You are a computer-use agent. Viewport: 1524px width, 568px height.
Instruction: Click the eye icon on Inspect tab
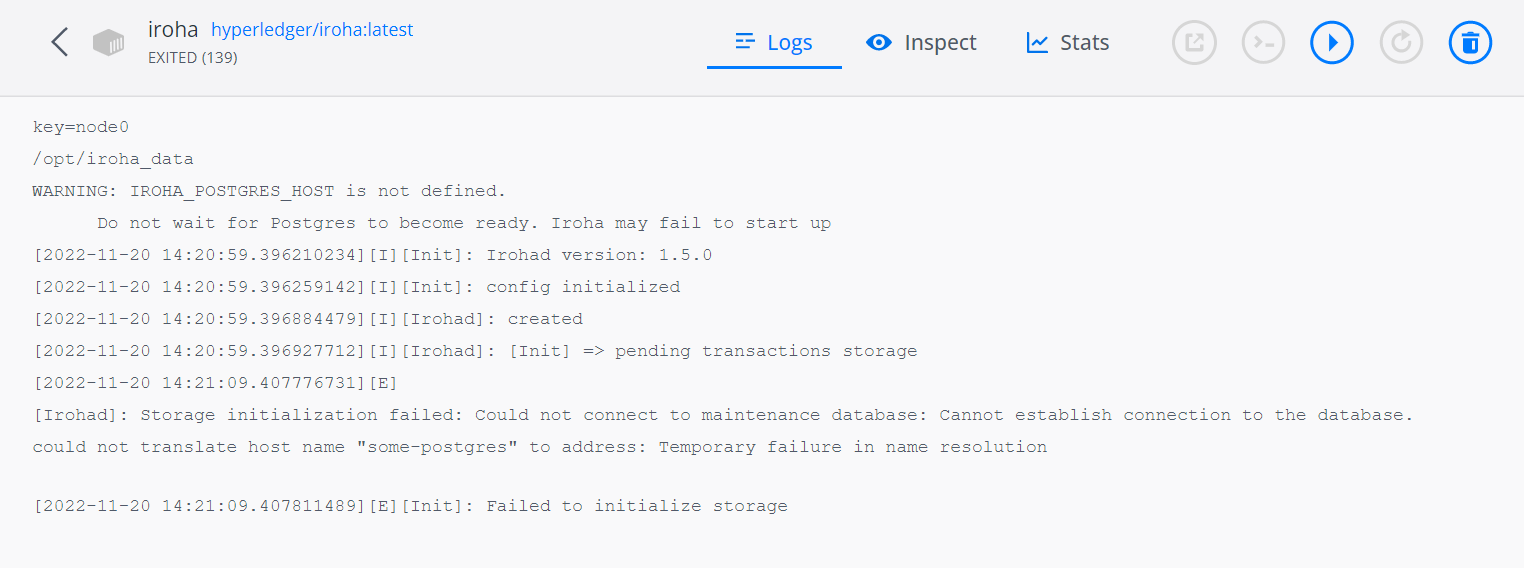coord(879,42)
